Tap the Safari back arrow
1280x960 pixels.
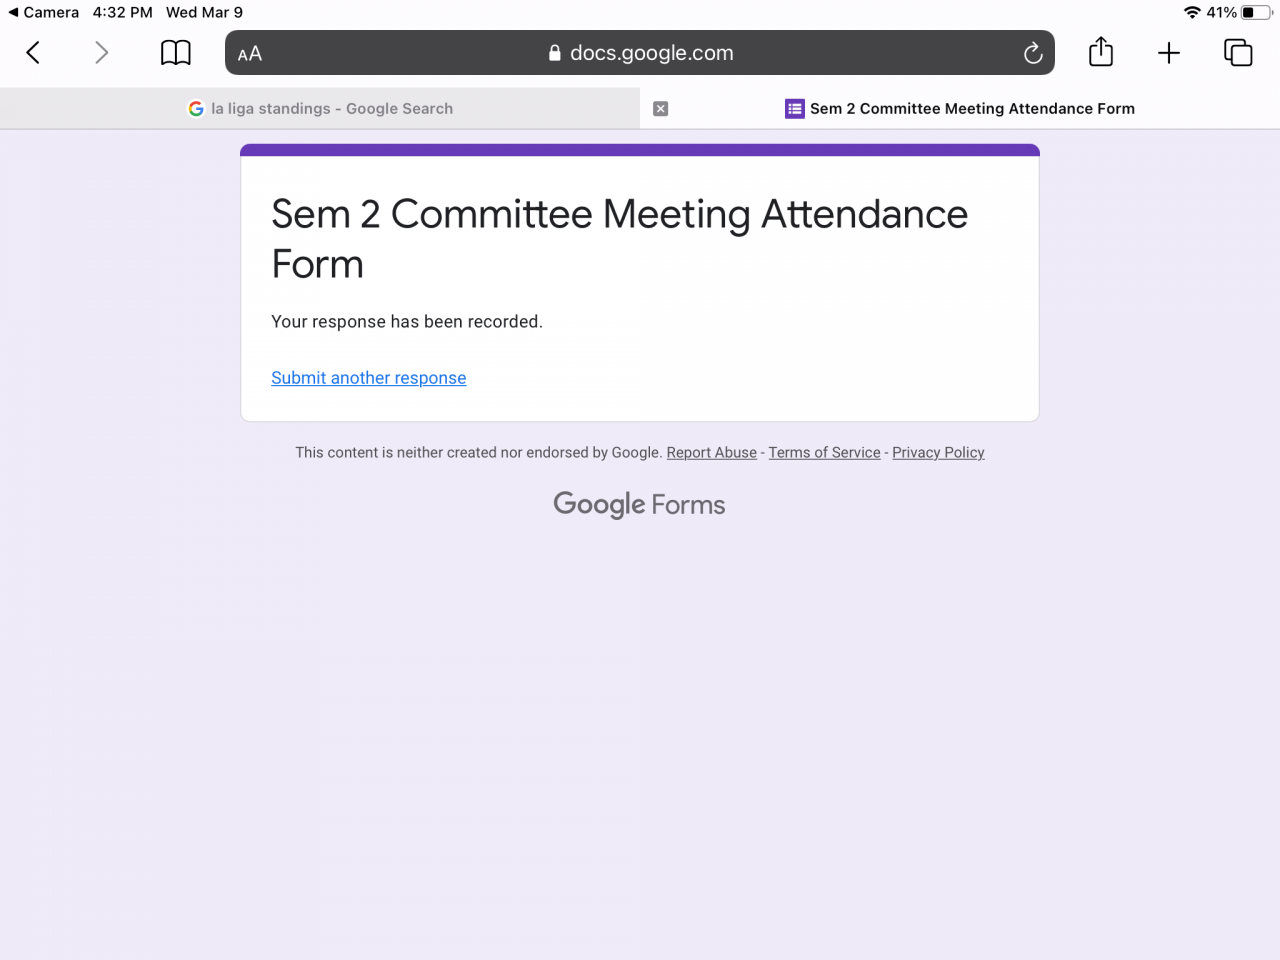pyautogui.click(x=33, y=53)
